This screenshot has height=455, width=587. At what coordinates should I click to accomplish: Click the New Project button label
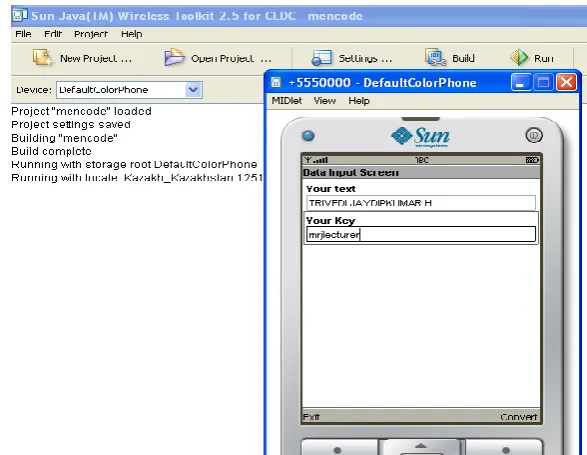tap(96, 58)
